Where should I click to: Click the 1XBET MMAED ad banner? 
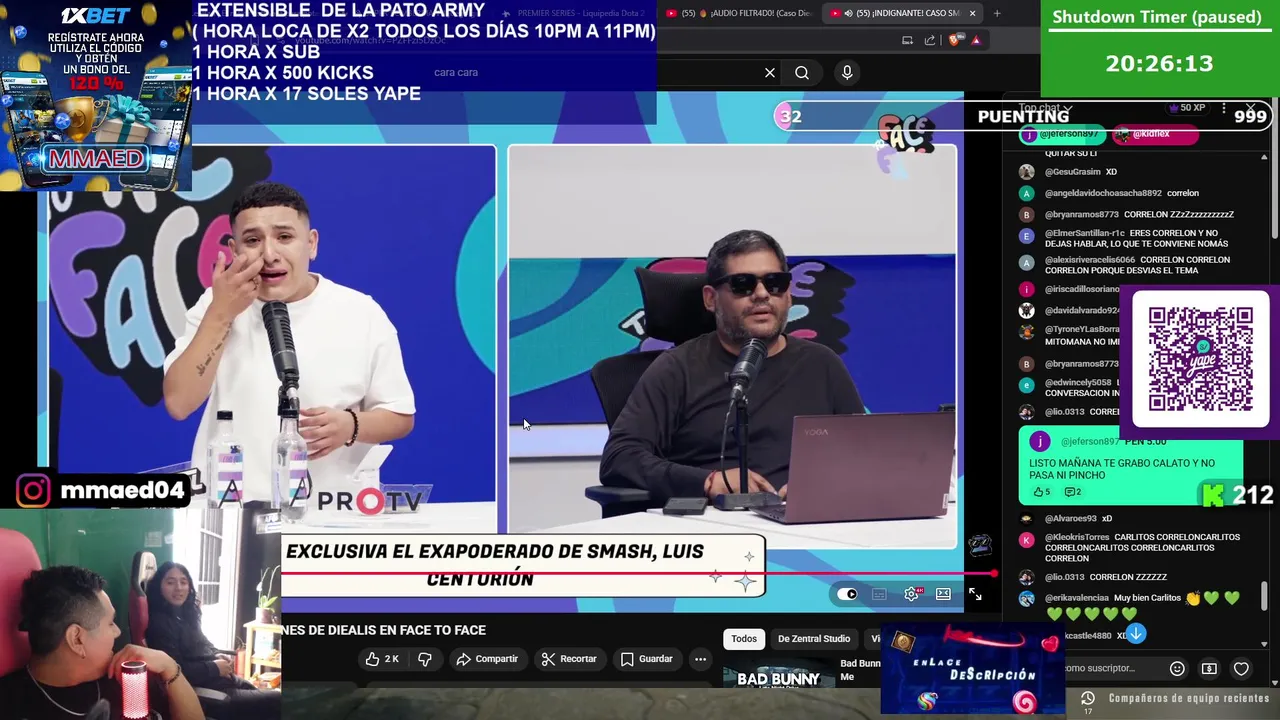[x=96, y=95]
